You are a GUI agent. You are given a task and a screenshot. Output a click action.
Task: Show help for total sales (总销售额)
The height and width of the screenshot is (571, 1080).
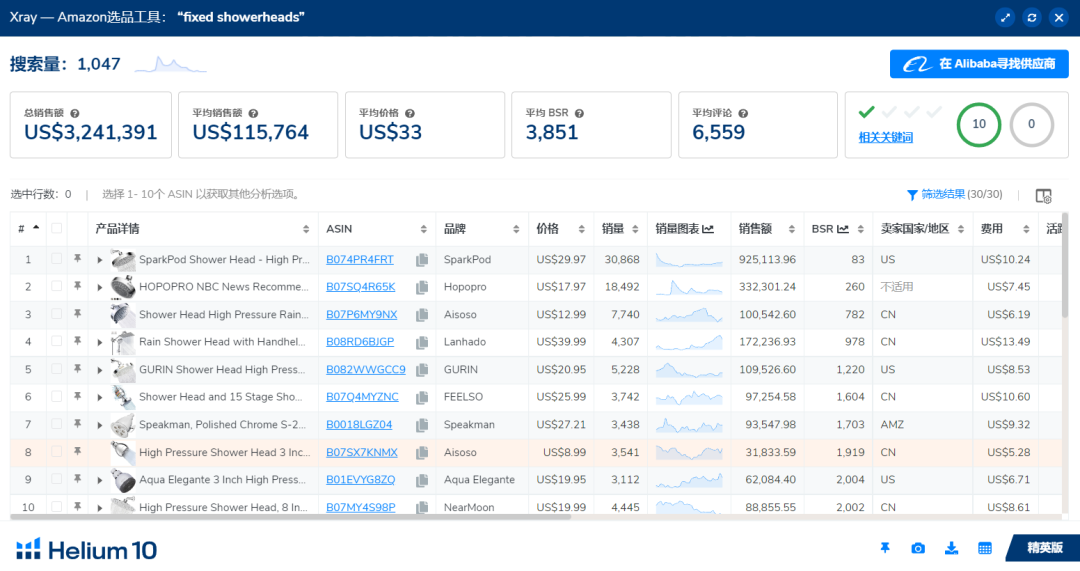[74, 114]
